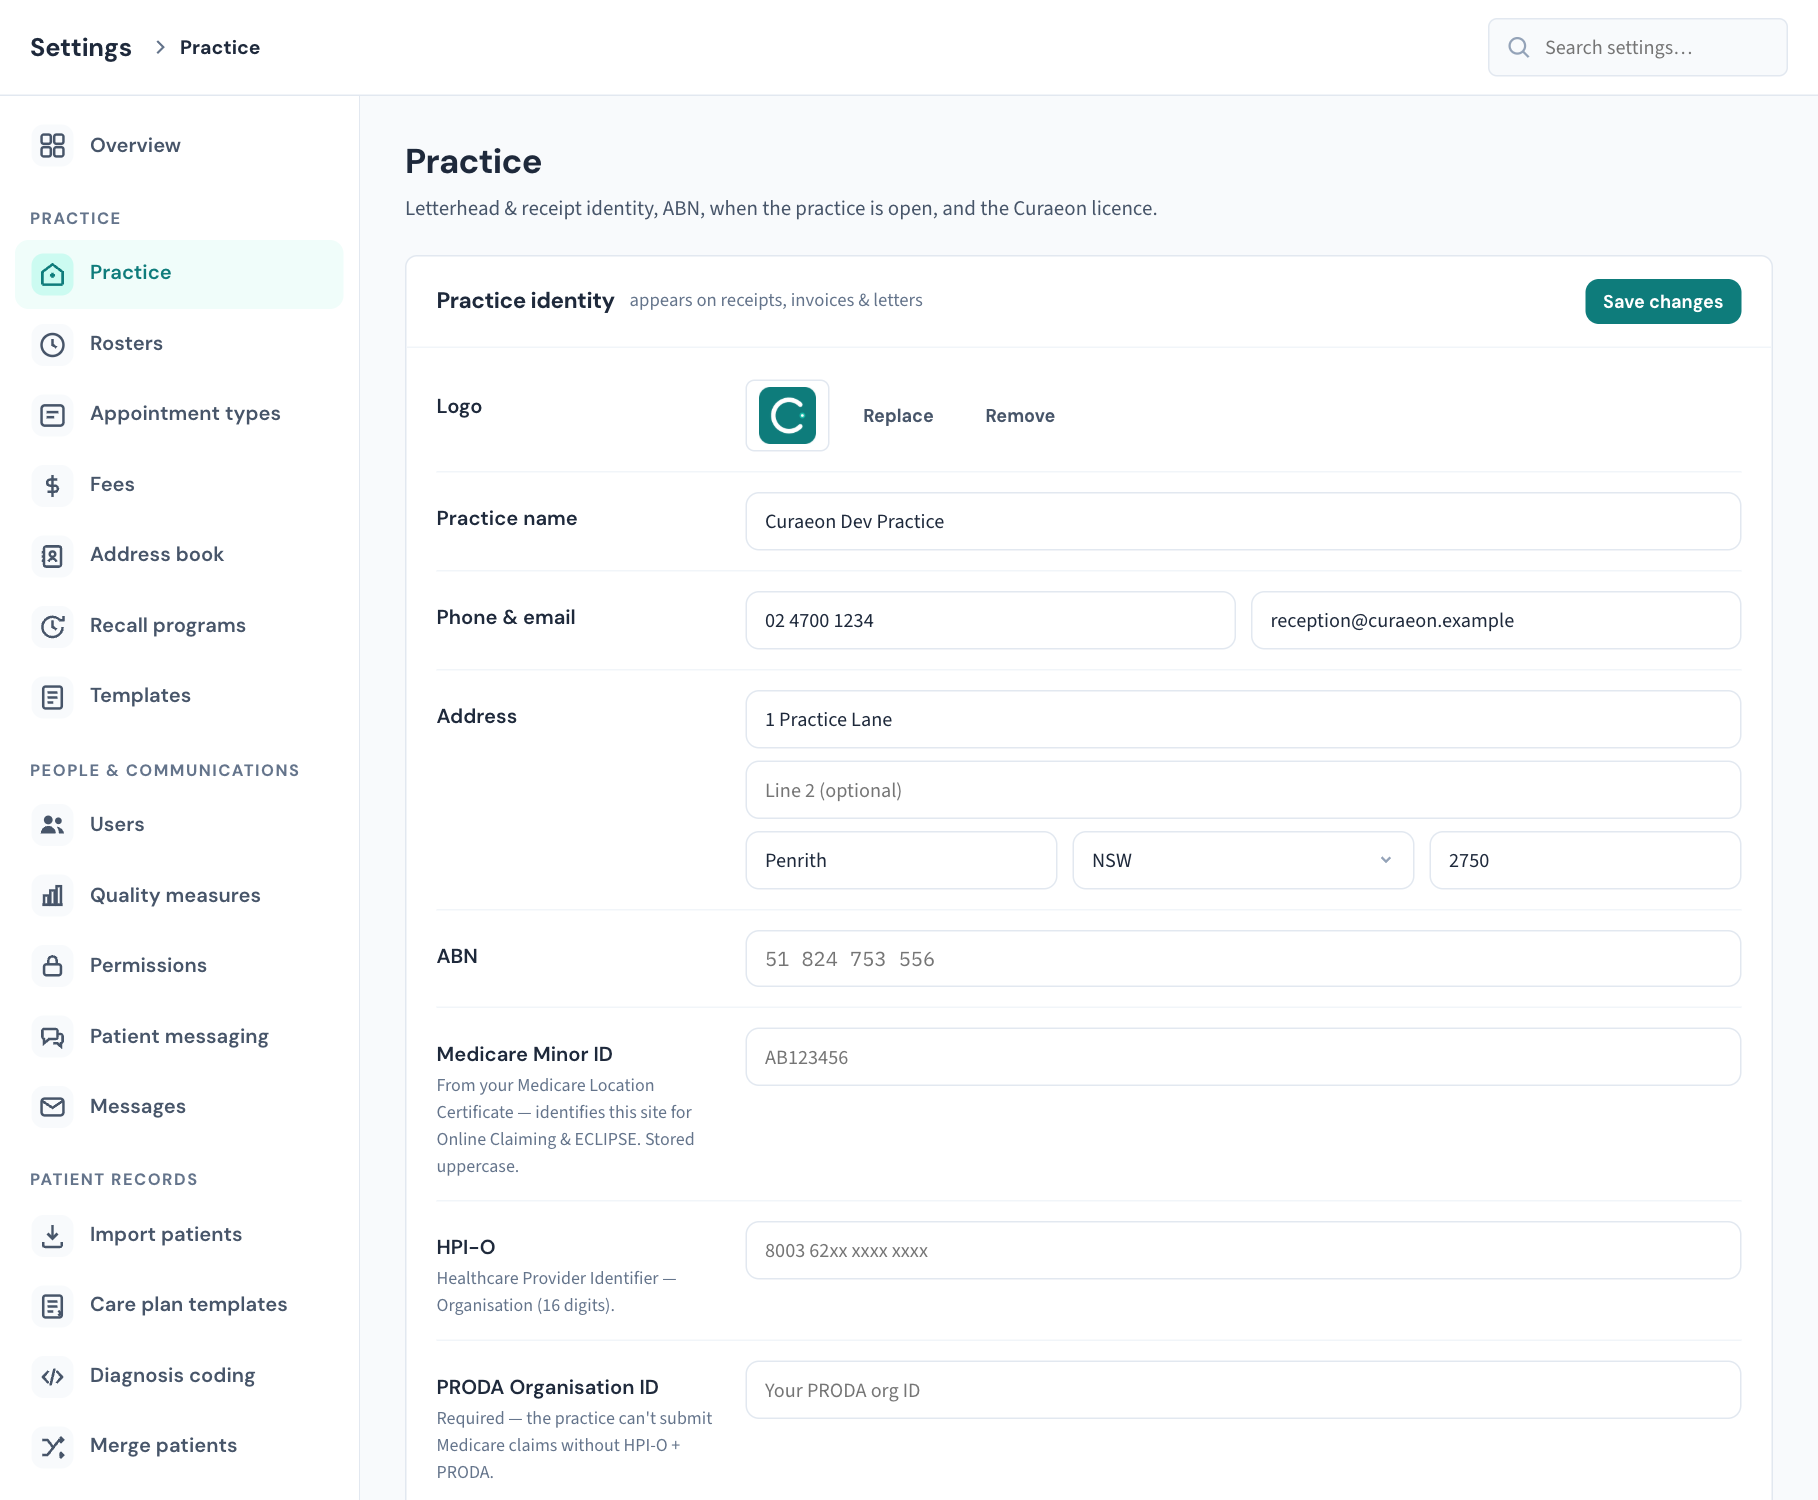Click the phone number field
This screenshot has height=1500, width=1818.
point(990,620)
